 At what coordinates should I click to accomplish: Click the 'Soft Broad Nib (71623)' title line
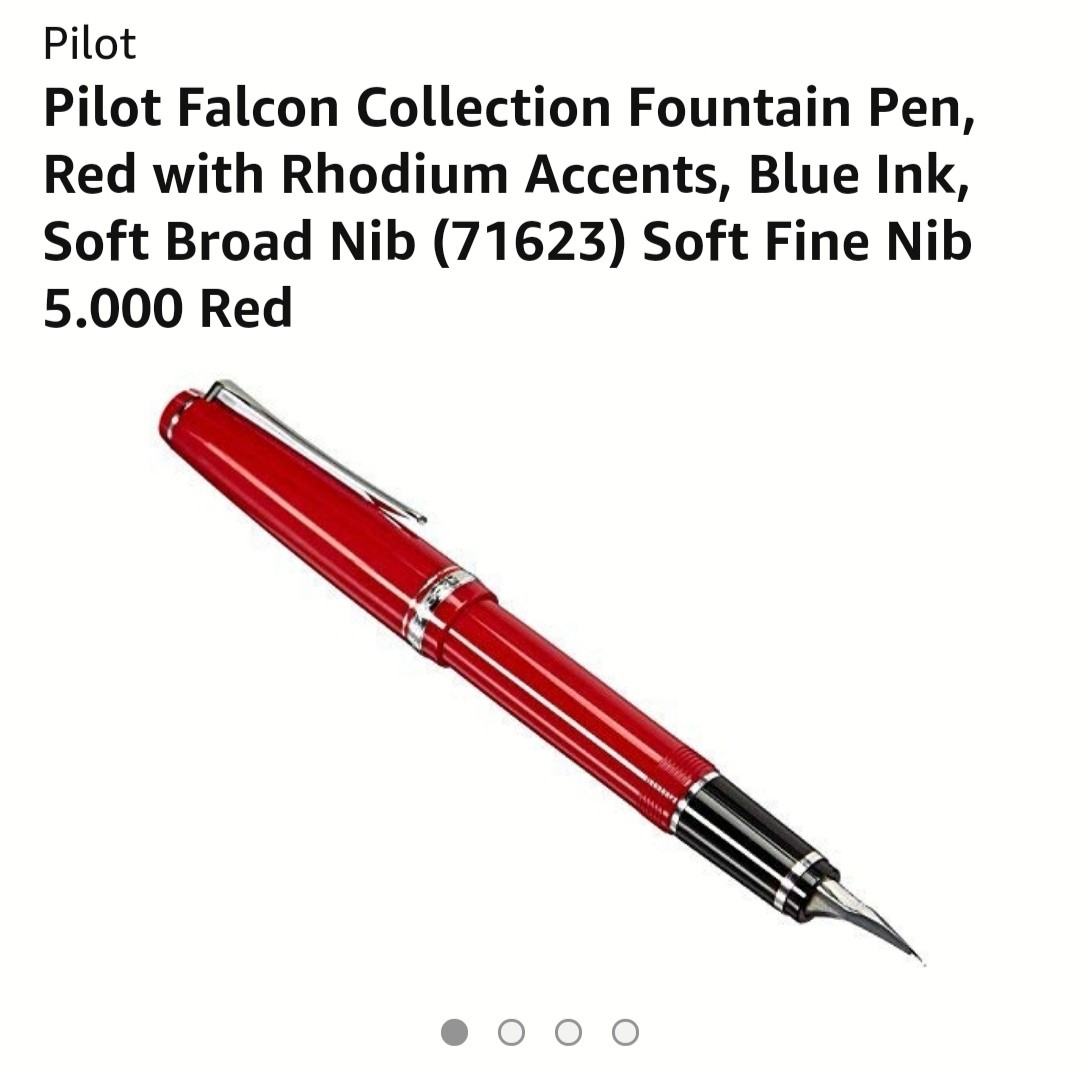coord(335,241)
